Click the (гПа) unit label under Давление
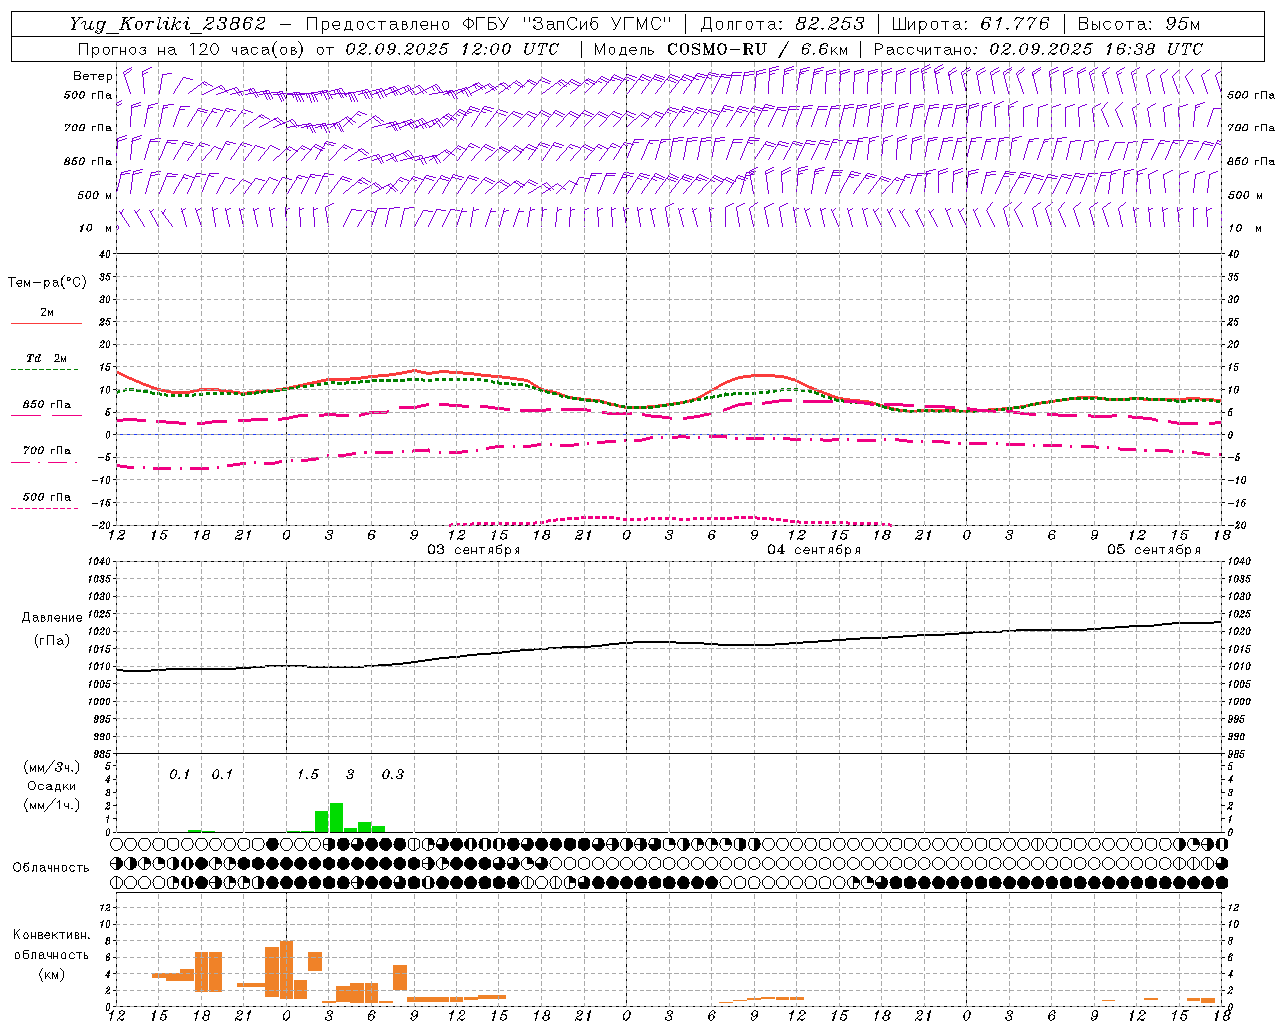1280x1024 pixels. [x=52, y=641]
